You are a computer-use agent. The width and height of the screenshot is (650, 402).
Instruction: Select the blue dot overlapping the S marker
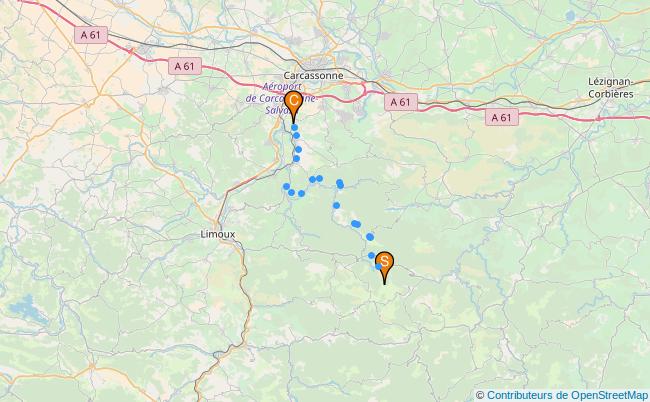[378, 266]
